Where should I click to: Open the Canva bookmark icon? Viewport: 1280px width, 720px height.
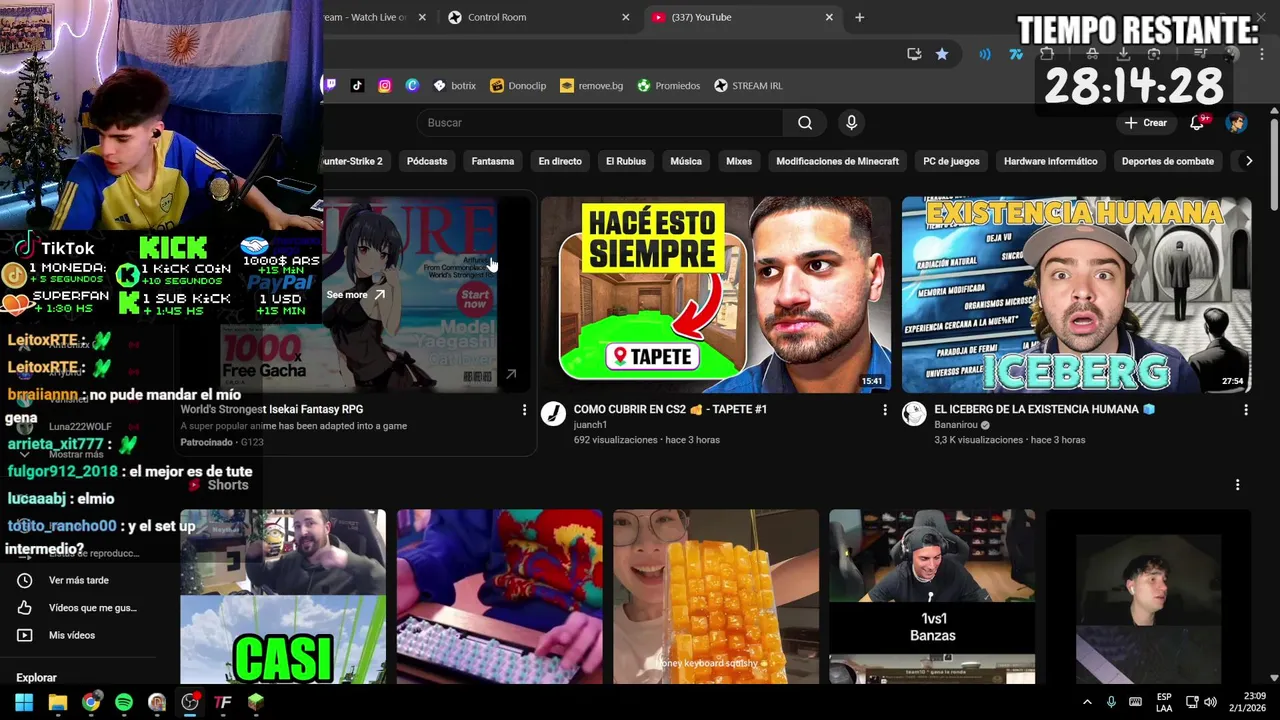tap(412, 85)
